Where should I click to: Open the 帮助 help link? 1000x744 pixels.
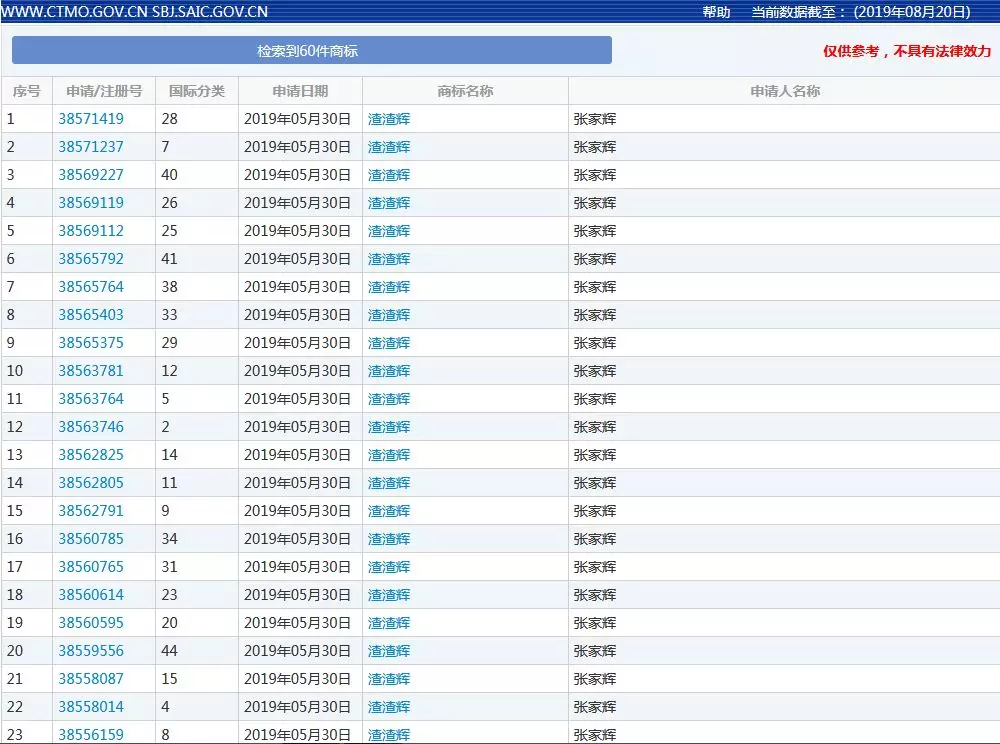(x=716, y=12)
